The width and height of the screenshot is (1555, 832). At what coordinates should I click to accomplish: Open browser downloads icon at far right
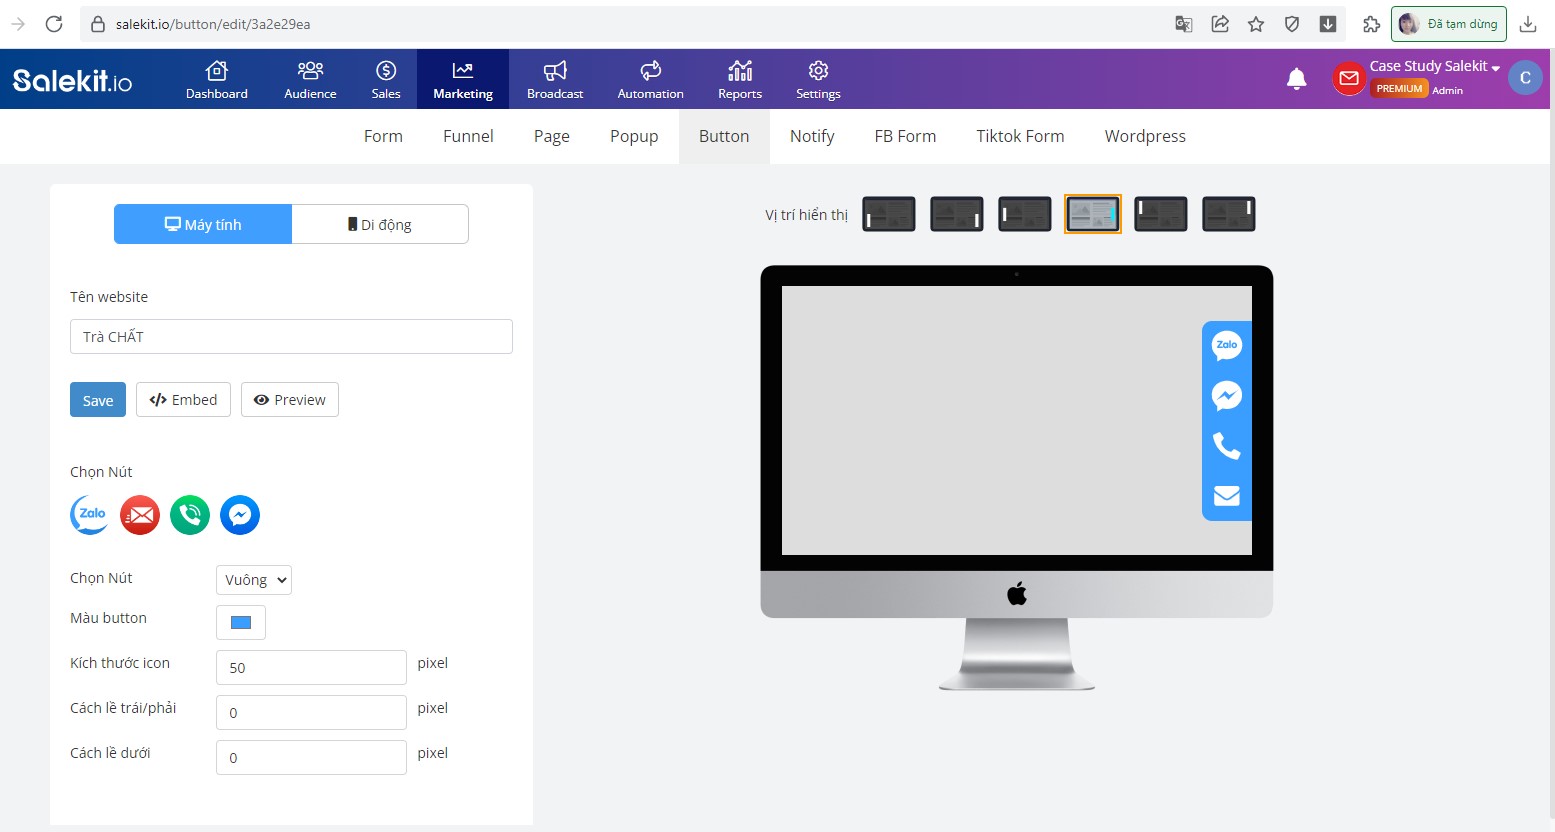(x=1528, y=24)
